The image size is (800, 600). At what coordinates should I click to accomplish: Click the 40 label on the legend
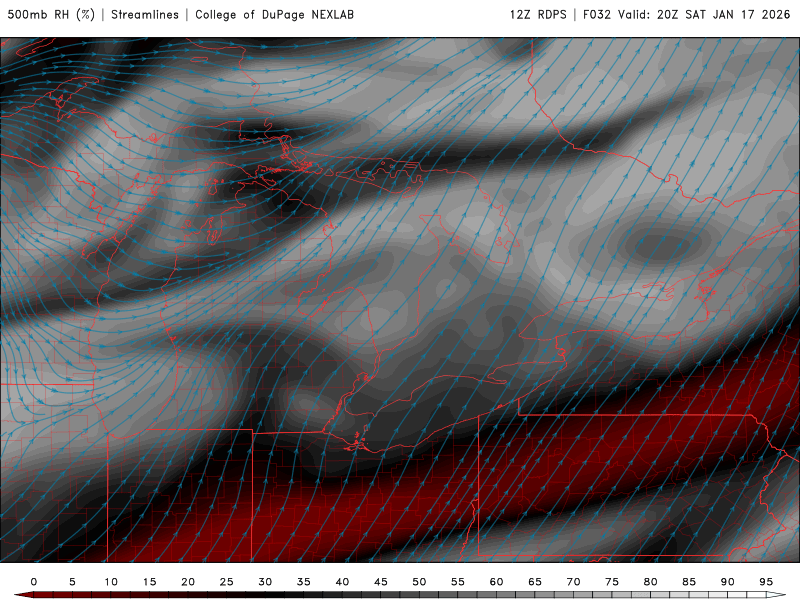(342, 582)
